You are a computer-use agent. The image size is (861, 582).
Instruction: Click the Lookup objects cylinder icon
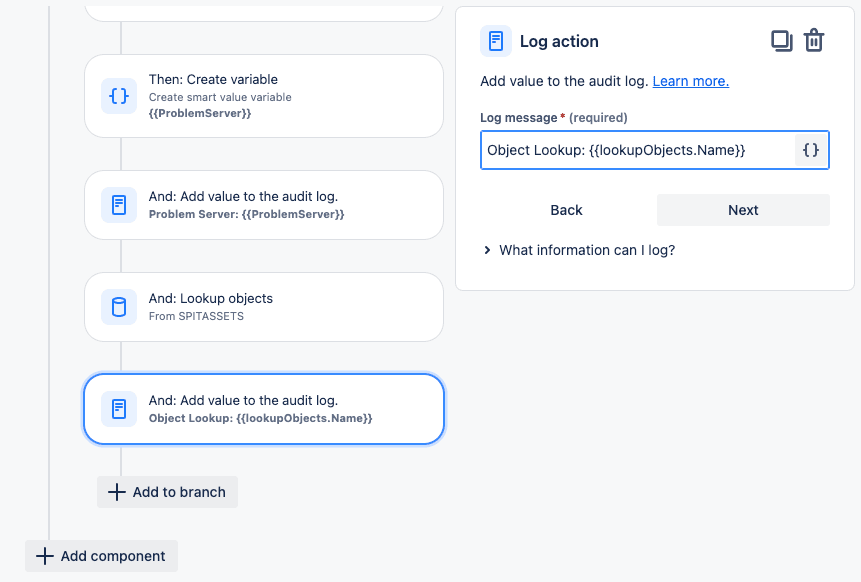click(119, 307)
